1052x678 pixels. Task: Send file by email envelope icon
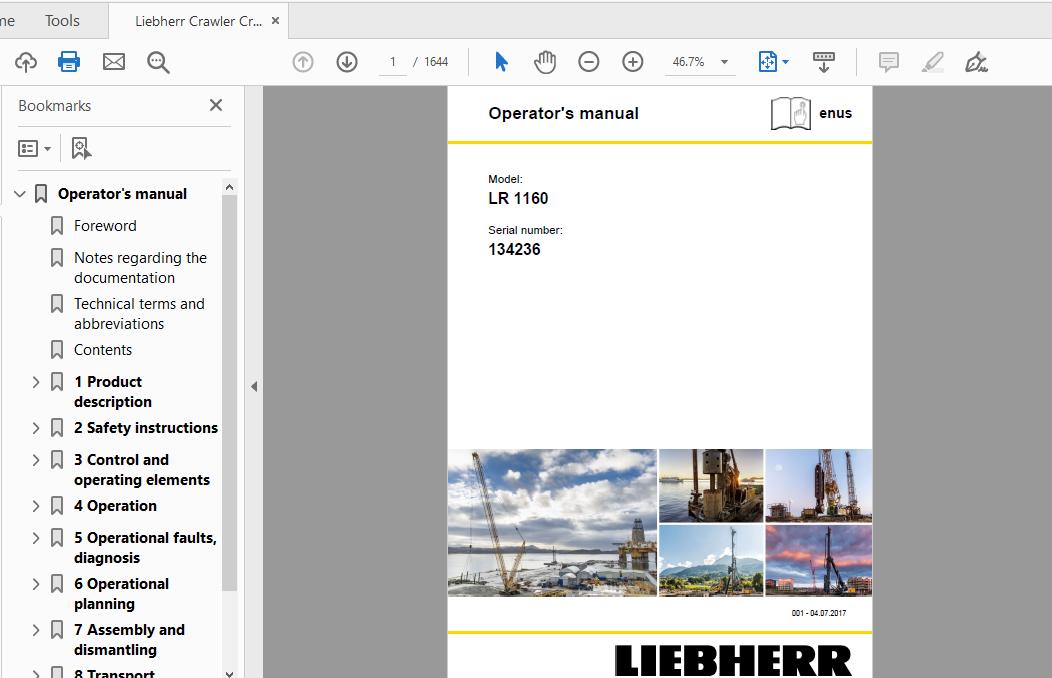tap(114, 62)
